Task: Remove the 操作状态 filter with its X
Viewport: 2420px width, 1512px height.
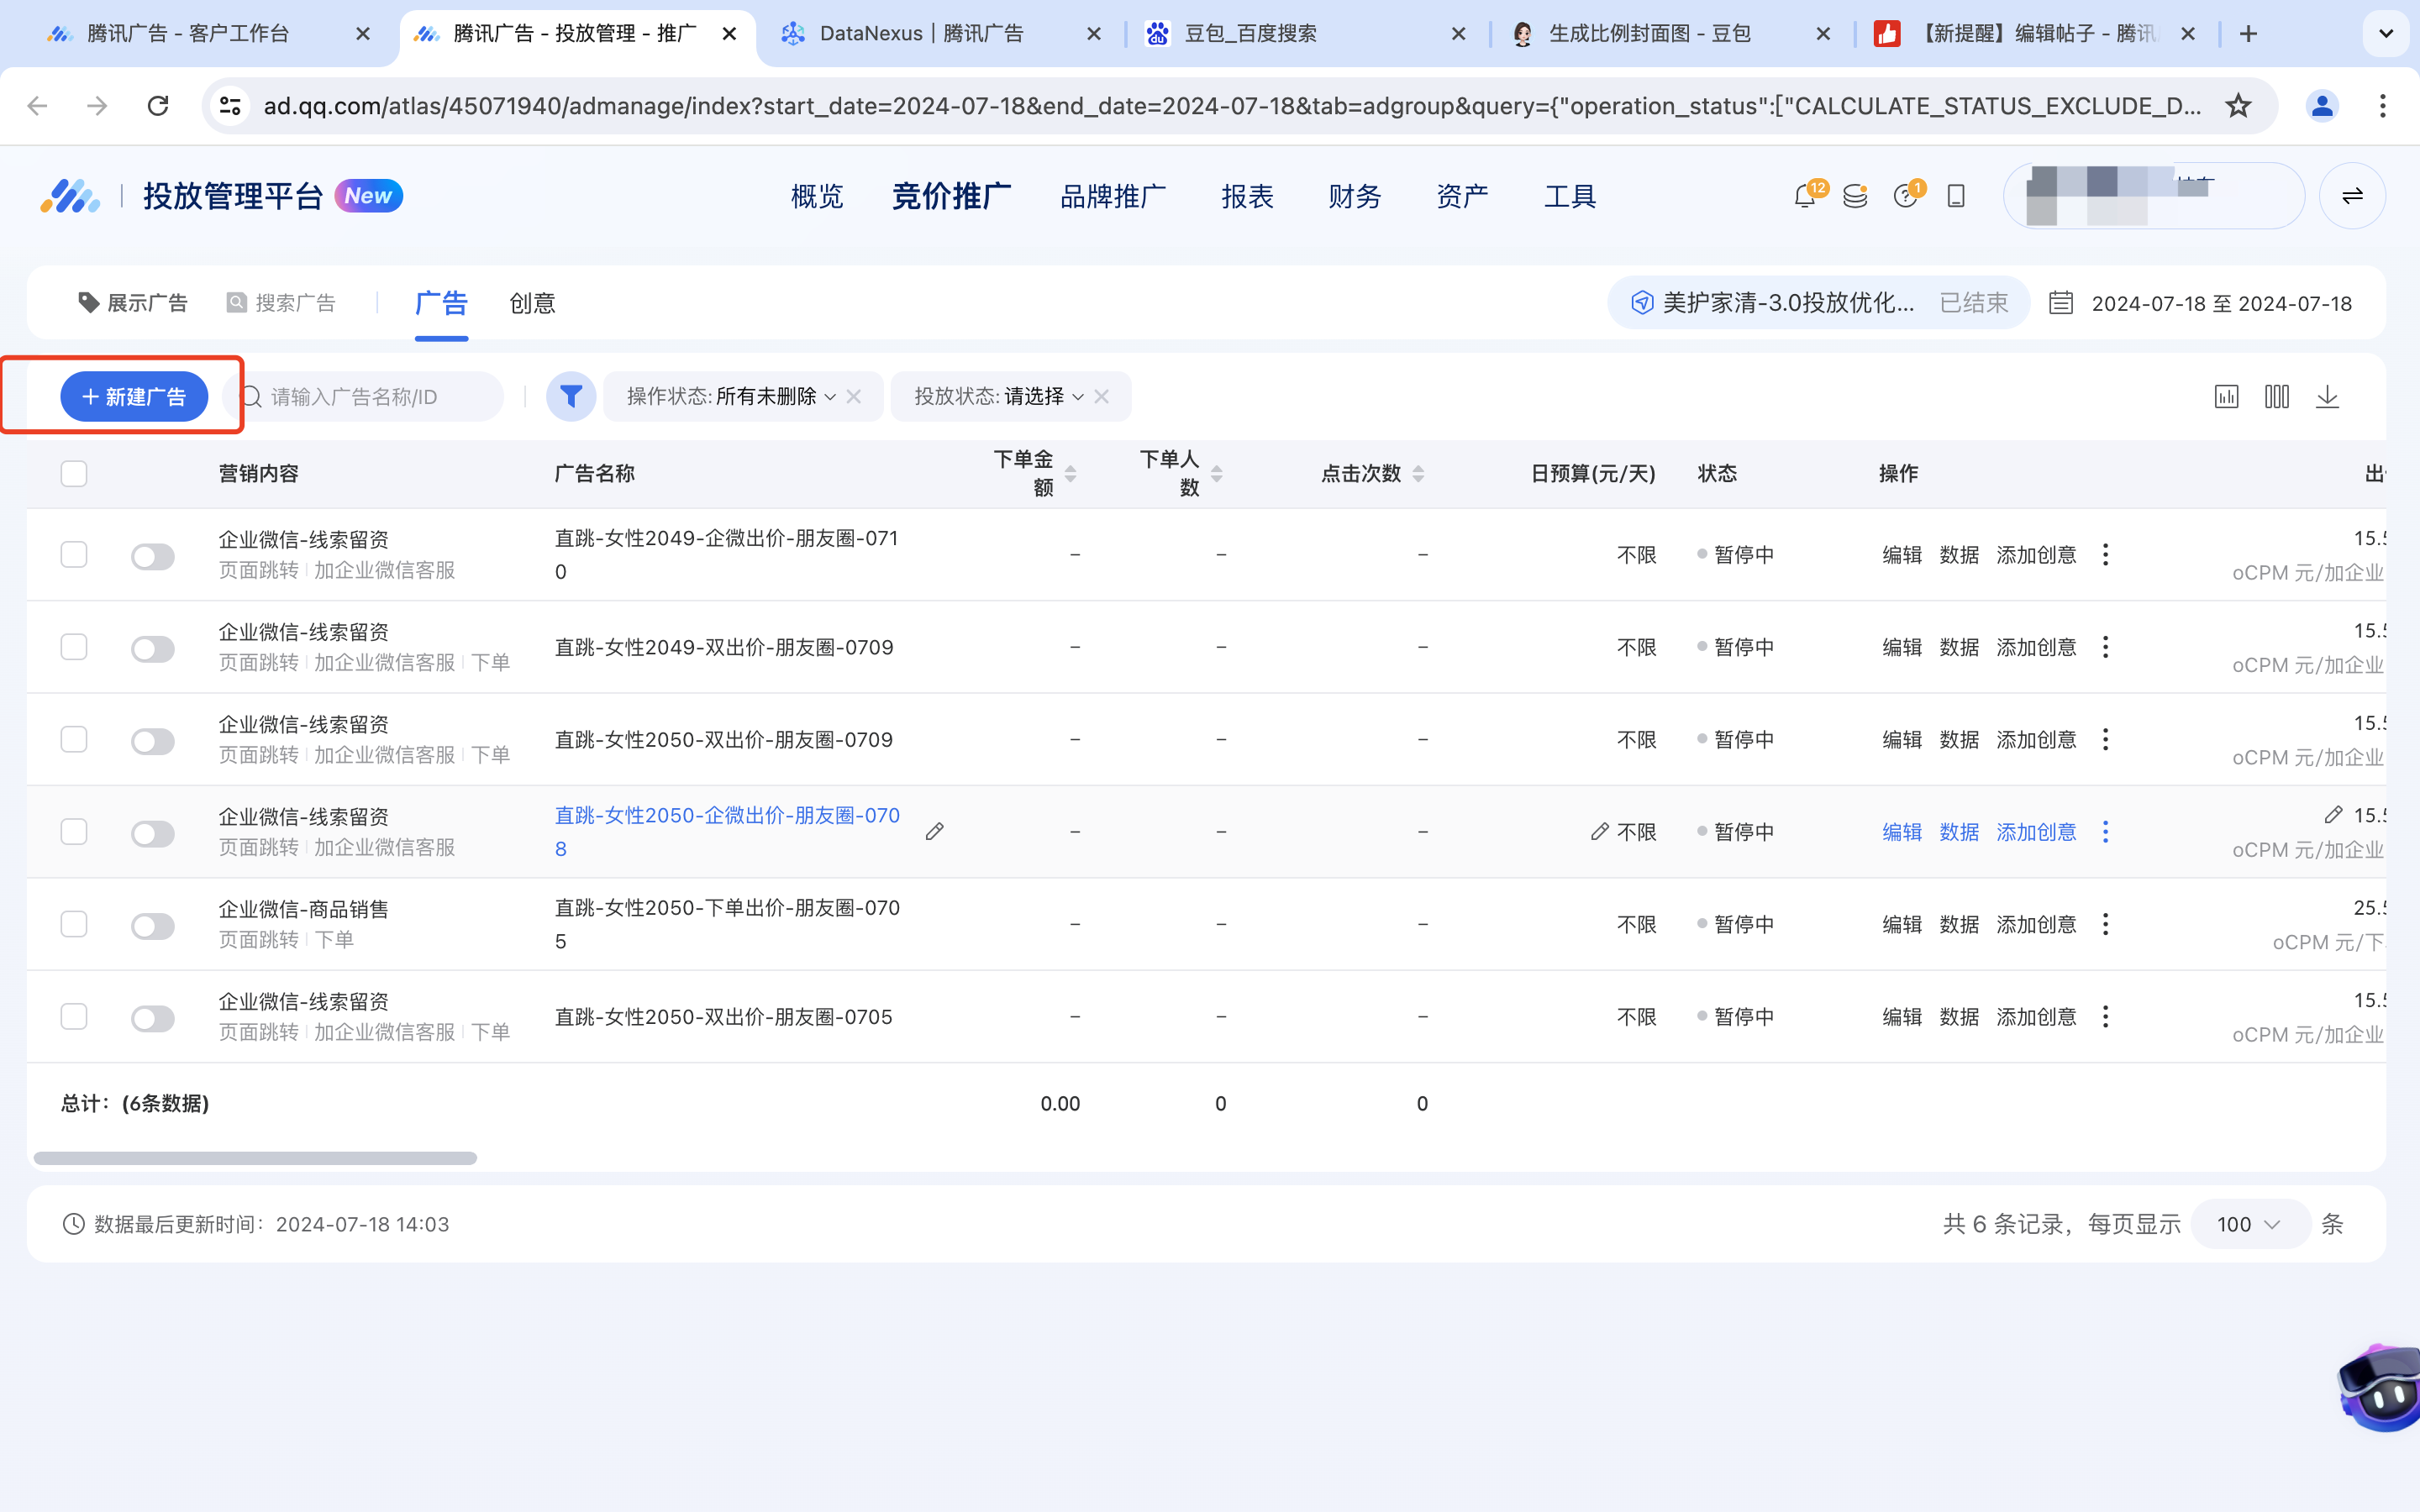Action: 854,397
